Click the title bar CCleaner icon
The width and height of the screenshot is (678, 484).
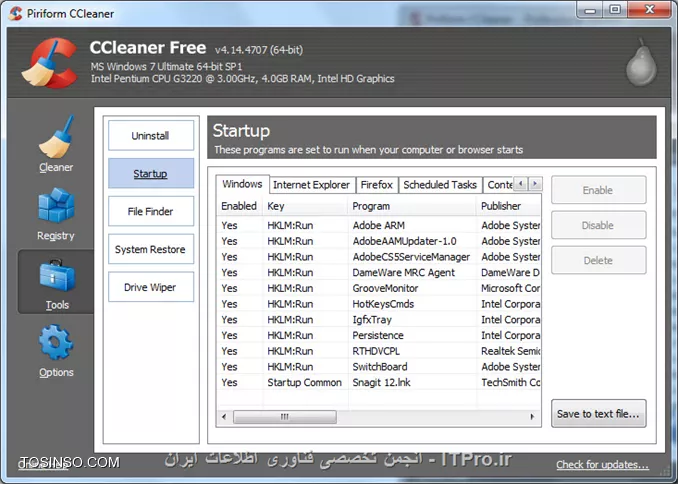(16, 13)
